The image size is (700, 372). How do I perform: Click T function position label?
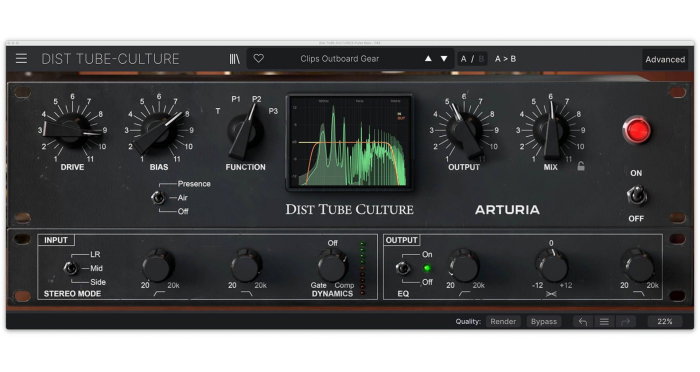point(218,111)
